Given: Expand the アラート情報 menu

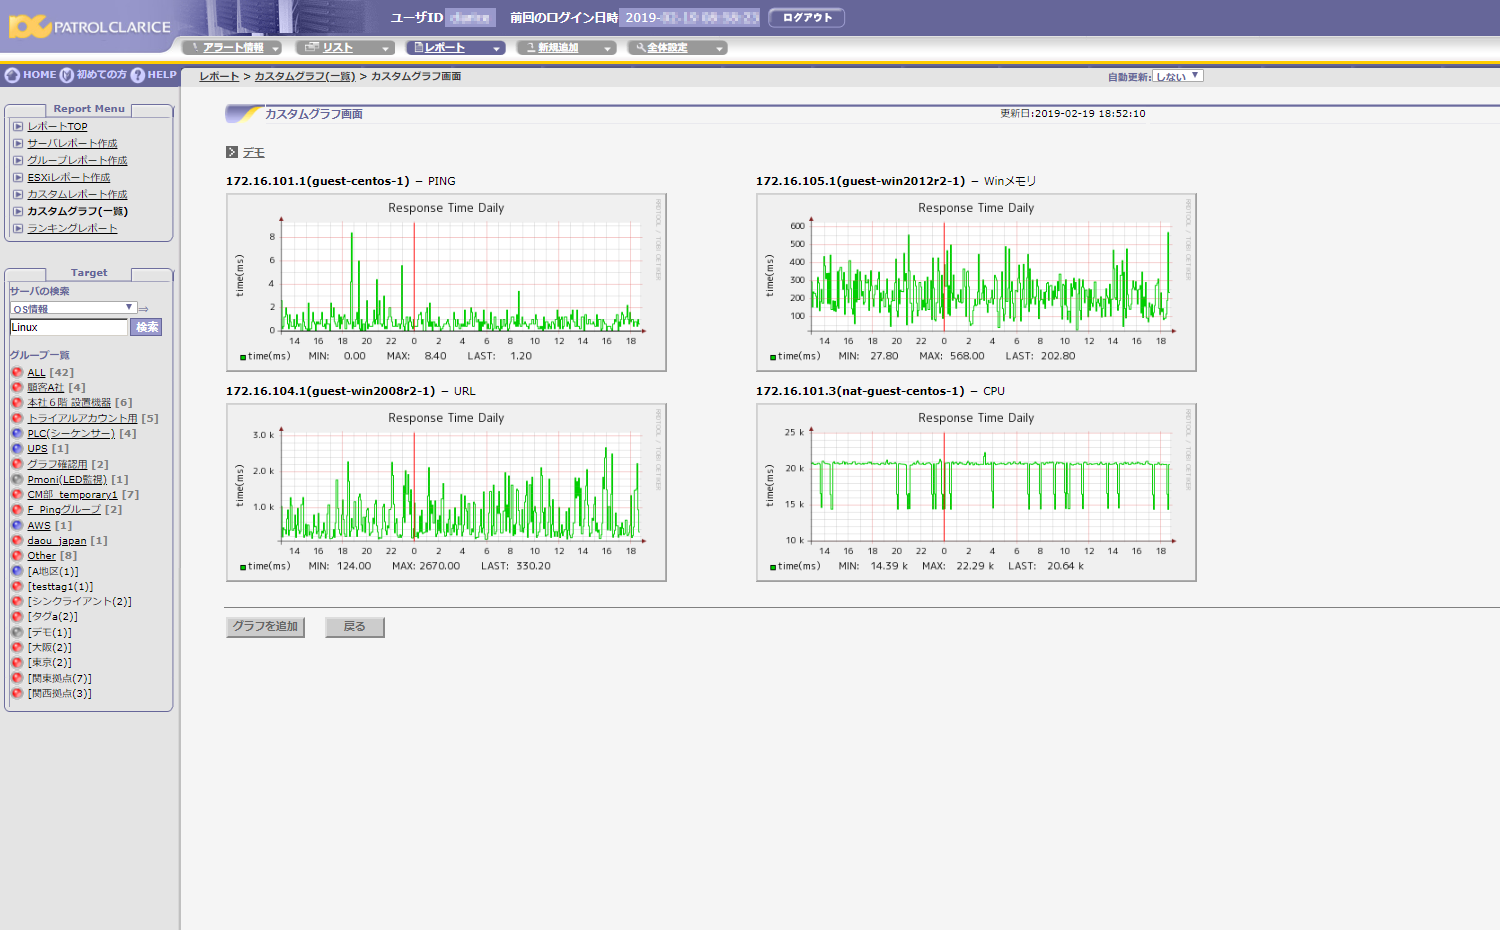Looking at the screenshot, I should coord(233,47).
